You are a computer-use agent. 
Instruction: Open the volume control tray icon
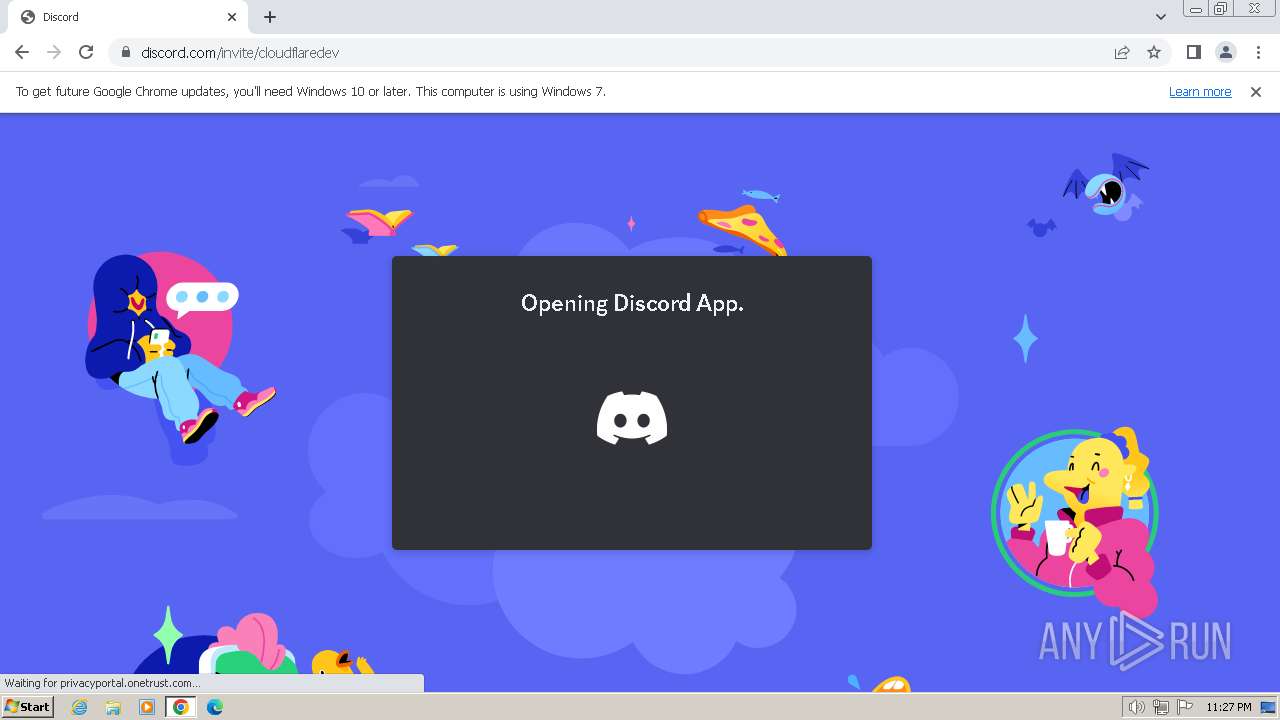(1136, 707)
